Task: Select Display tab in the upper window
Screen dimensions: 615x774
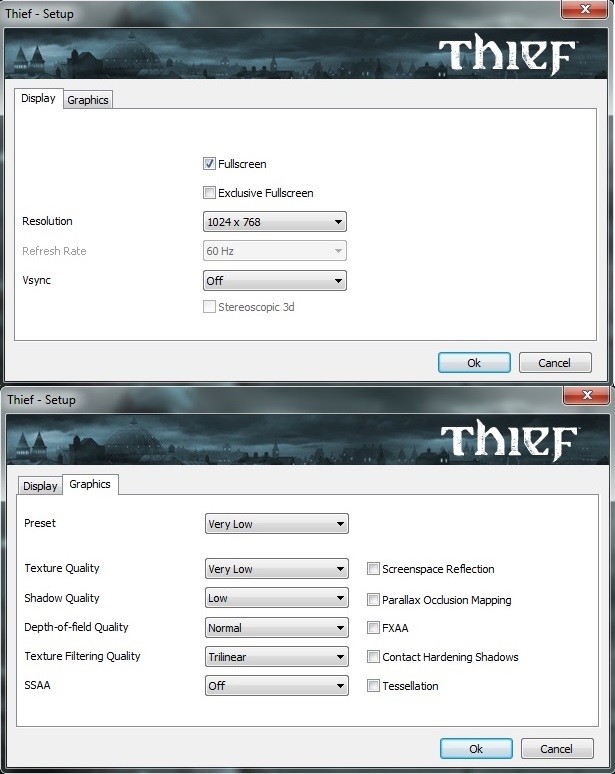Action: 38,98
